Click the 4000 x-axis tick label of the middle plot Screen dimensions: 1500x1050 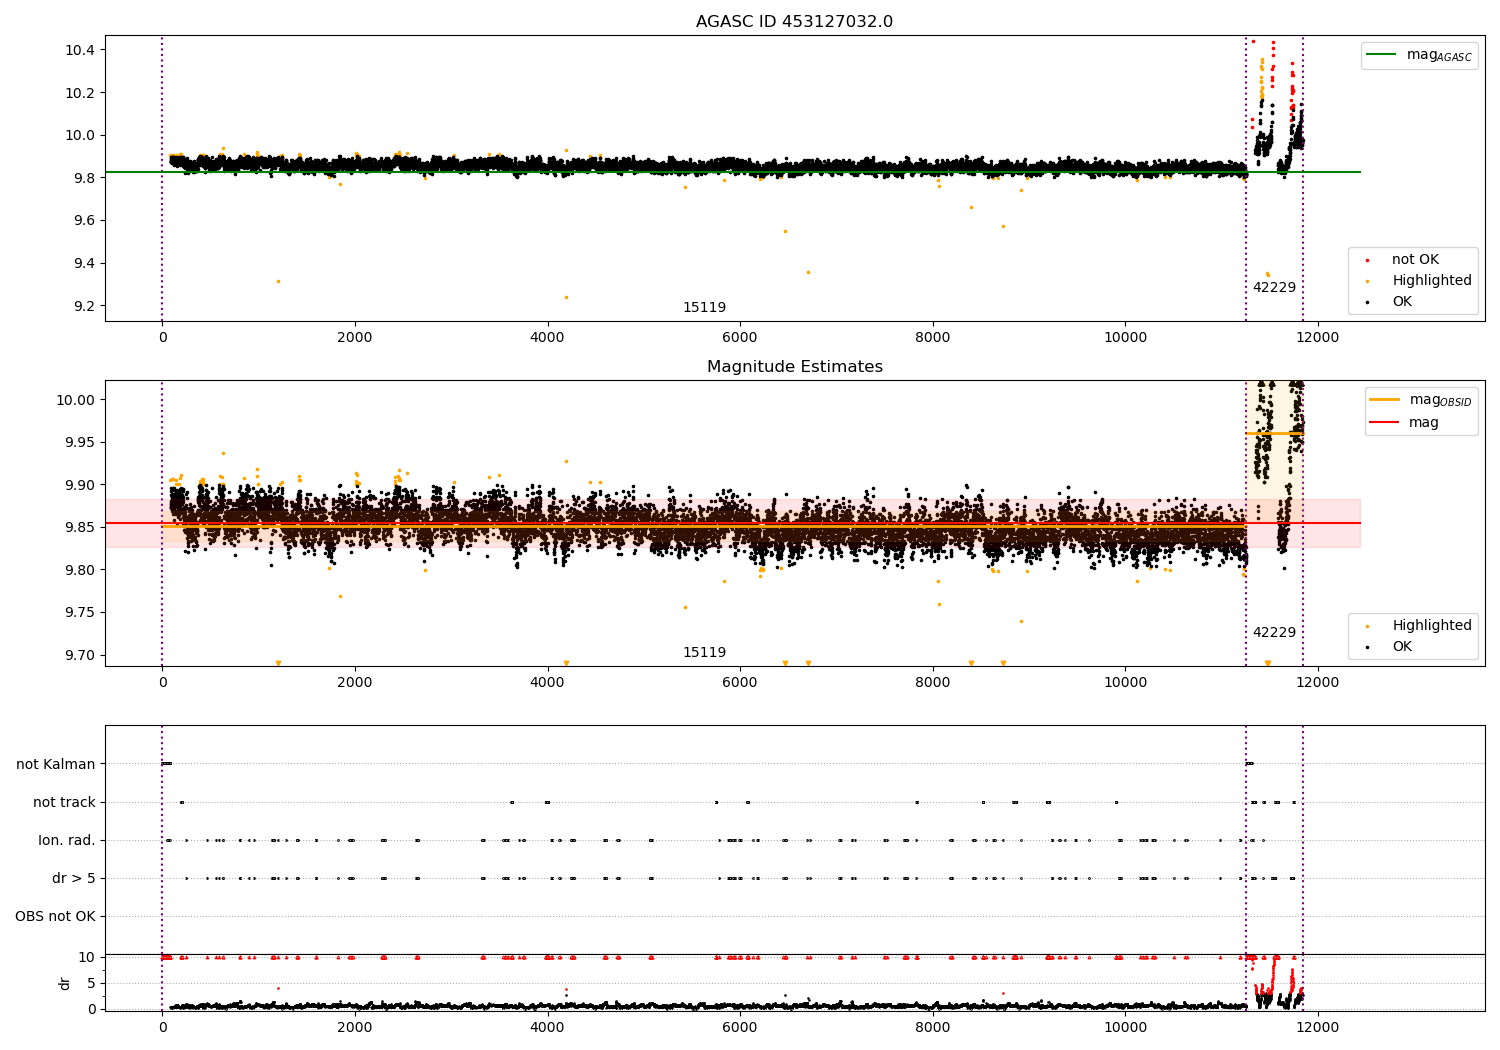point(547,683)
